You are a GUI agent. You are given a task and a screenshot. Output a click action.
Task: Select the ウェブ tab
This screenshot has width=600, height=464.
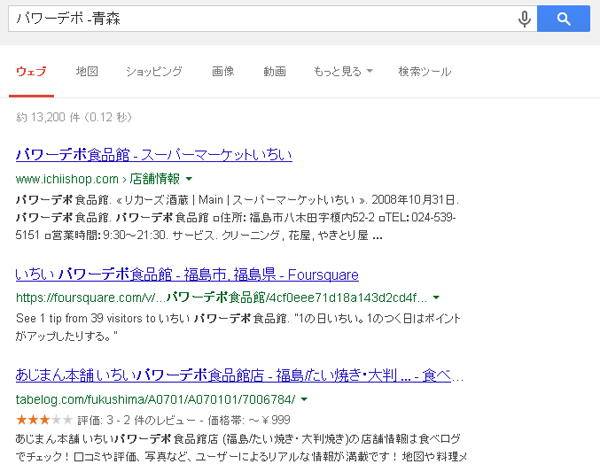click(31, 72)
